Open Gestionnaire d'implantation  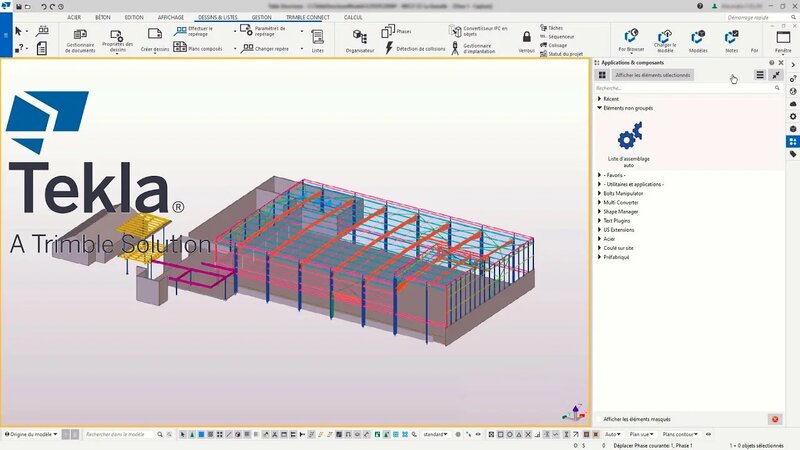[x=473, y=48]
